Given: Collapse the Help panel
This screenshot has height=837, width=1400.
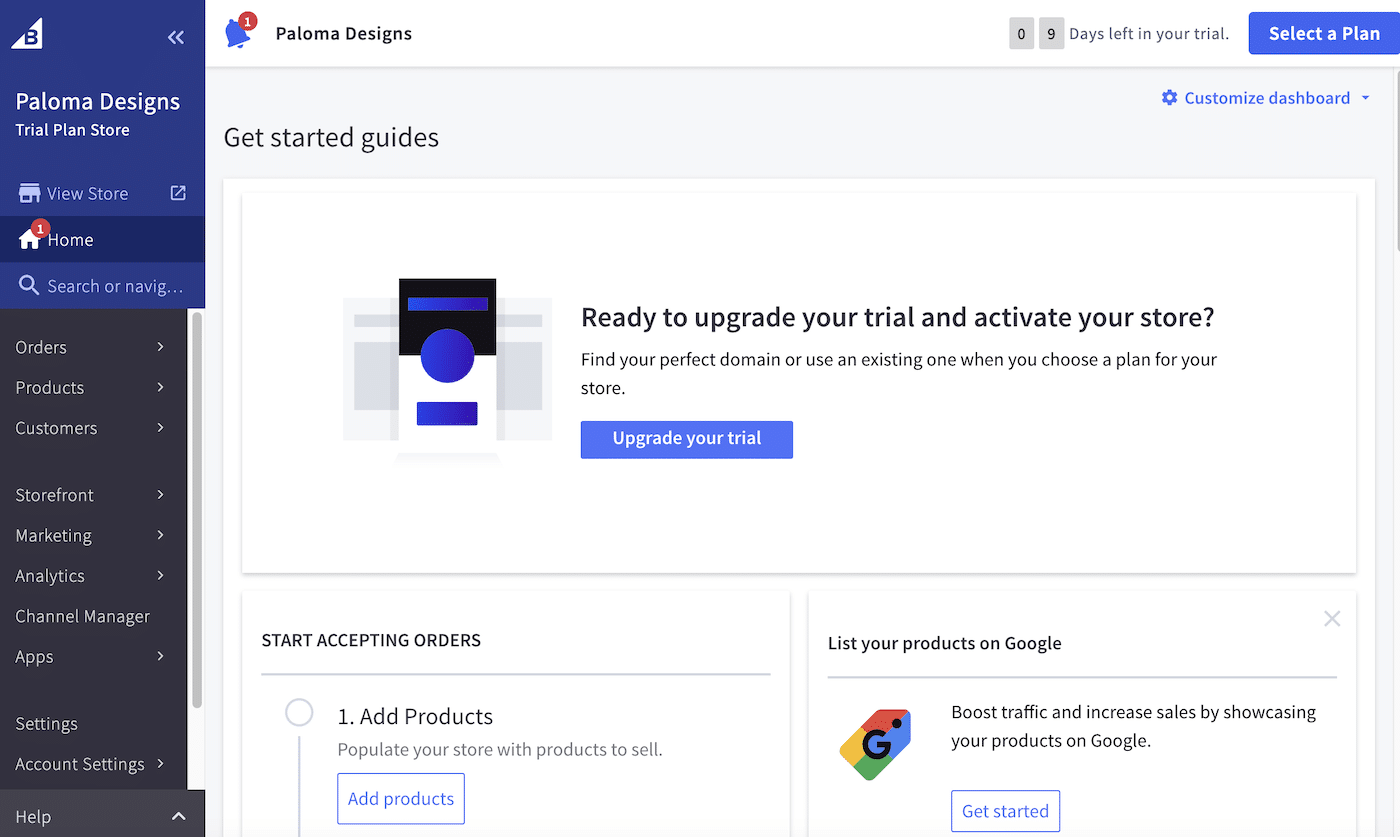Looking at the screenshot, I should pyautogui.click(x=177, y=816).
